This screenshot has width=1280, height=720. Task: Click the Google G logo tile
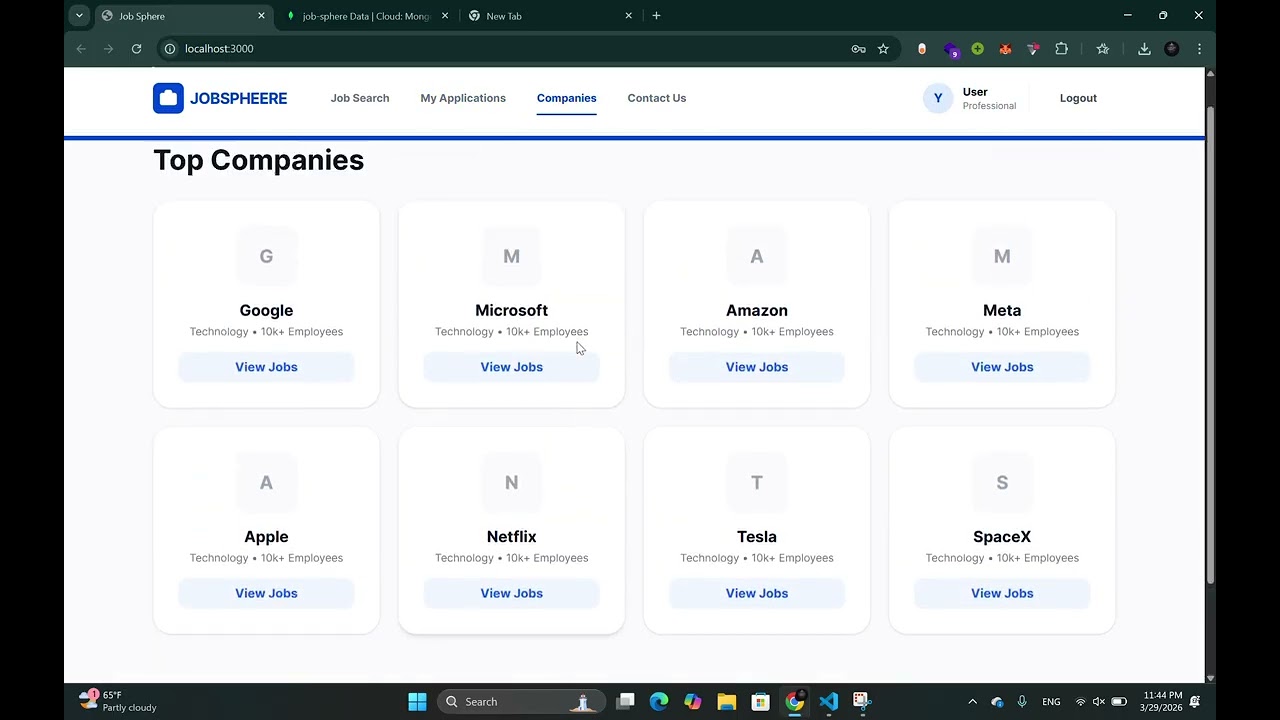click(266, 256)
